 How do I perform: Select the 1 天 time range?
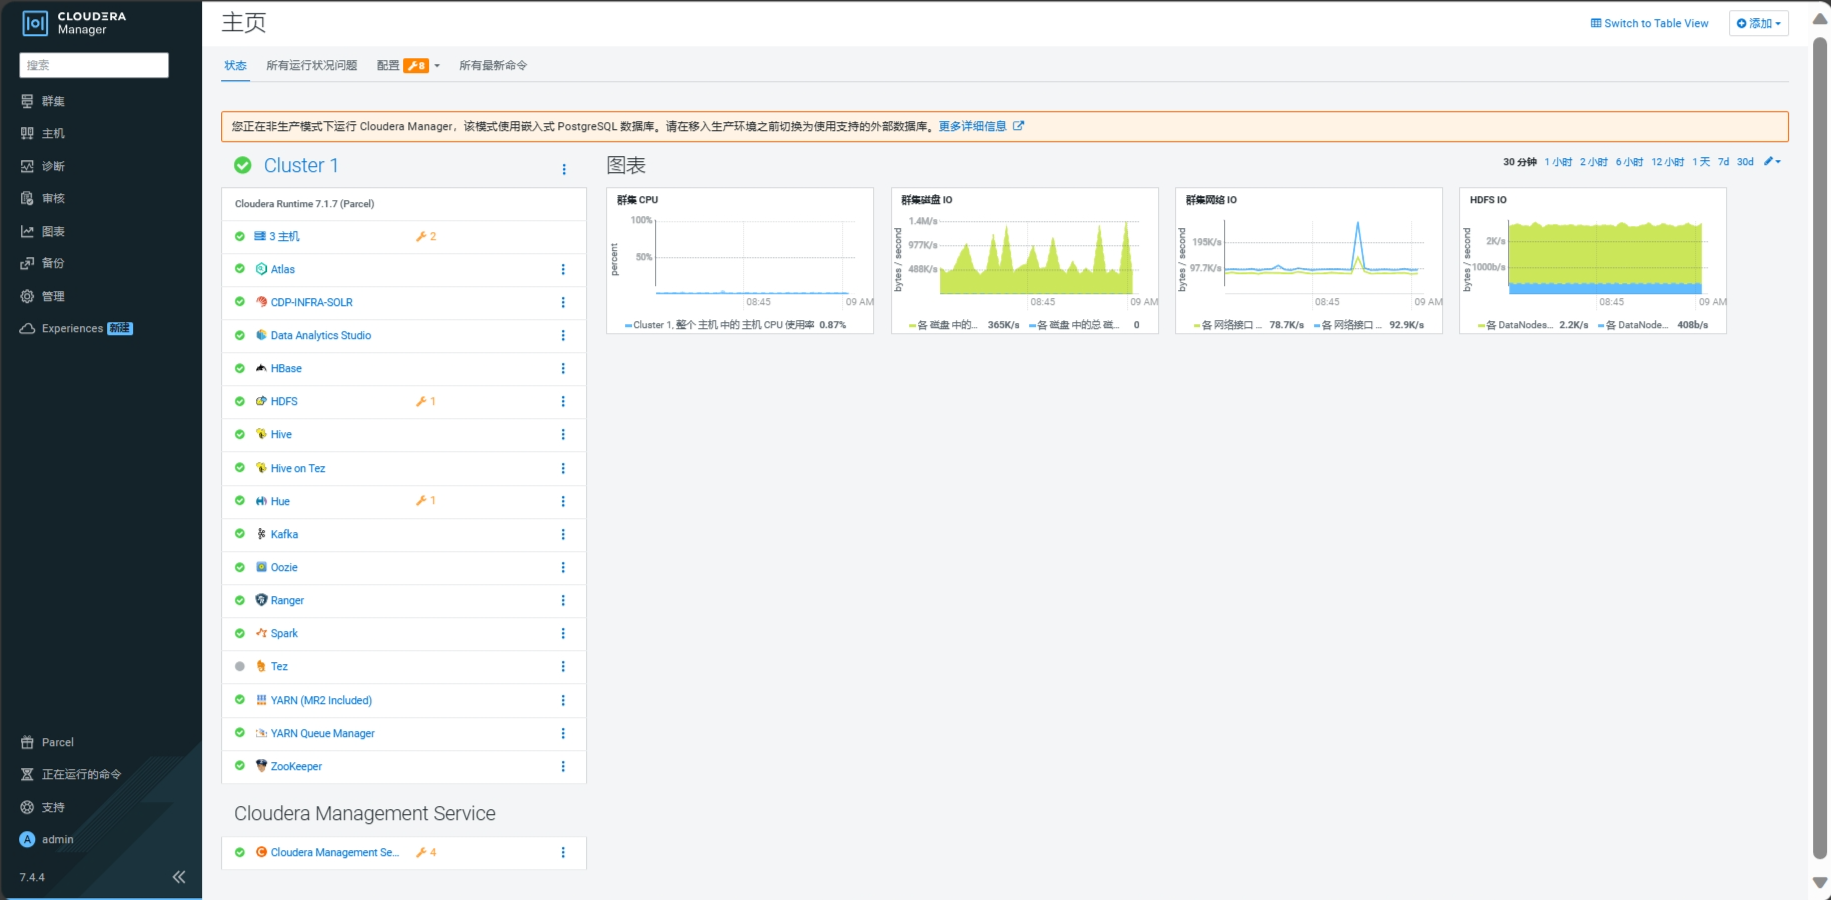pyautogui.click(x=1701, y=161)
